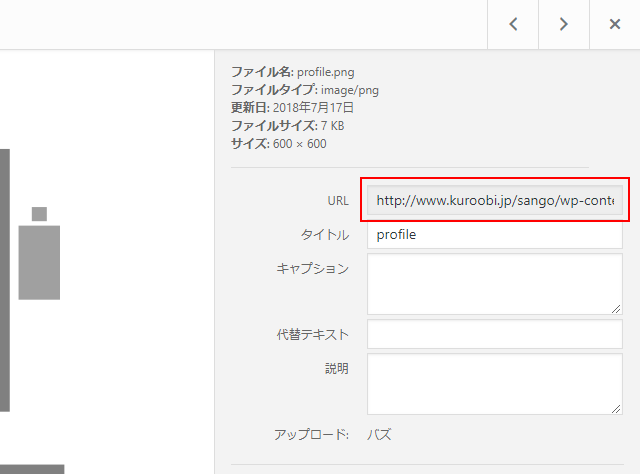Viewport: 640px width, 474px height.
Task: Close the attachment details dialog
Action: 615,24
